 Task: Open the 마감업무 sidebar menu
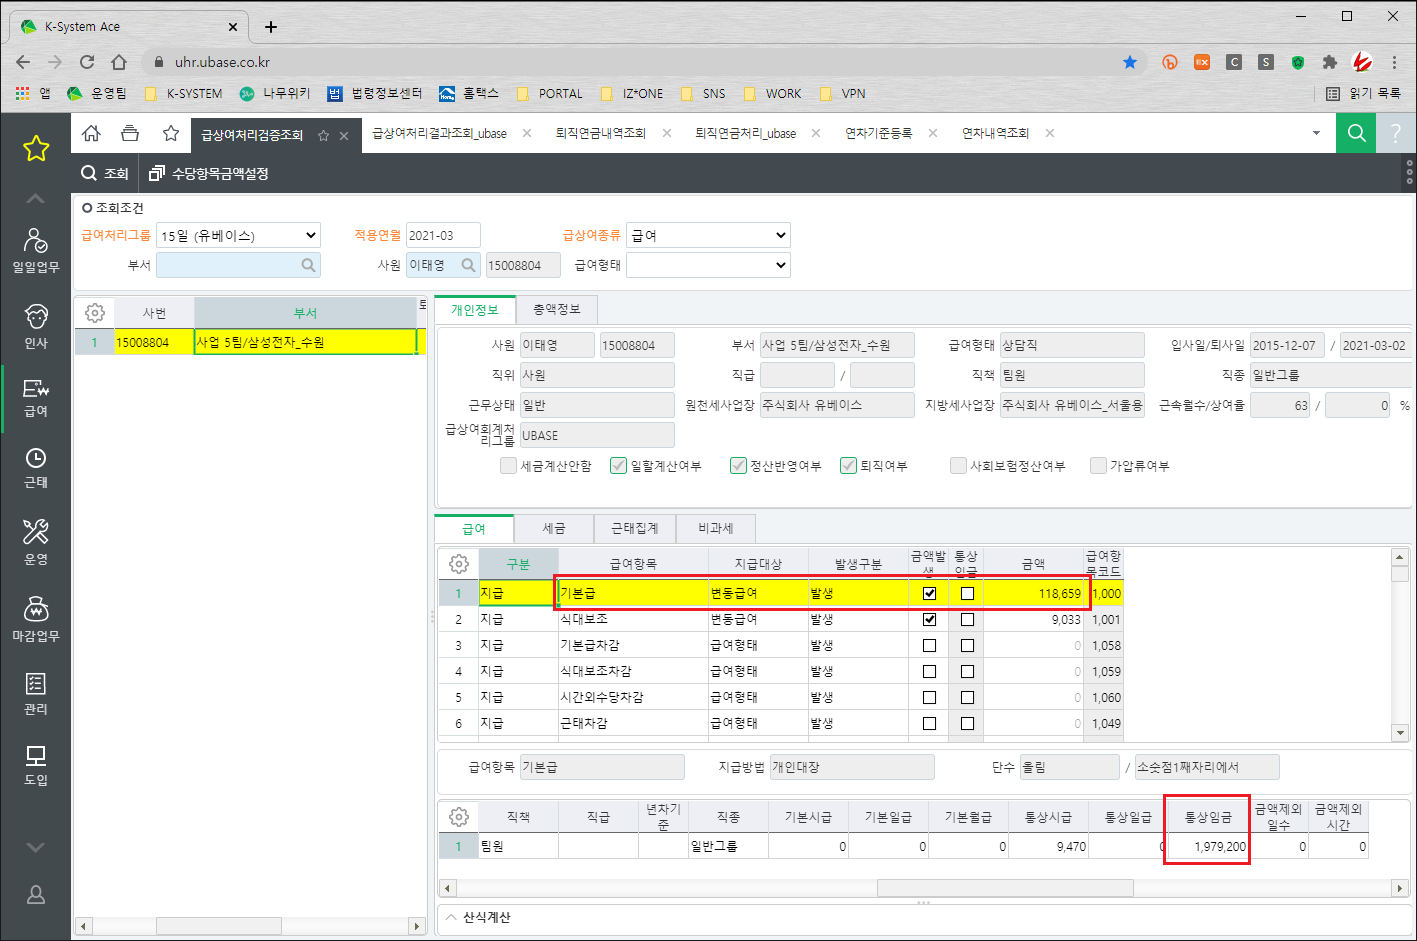(x=36, y=619)
